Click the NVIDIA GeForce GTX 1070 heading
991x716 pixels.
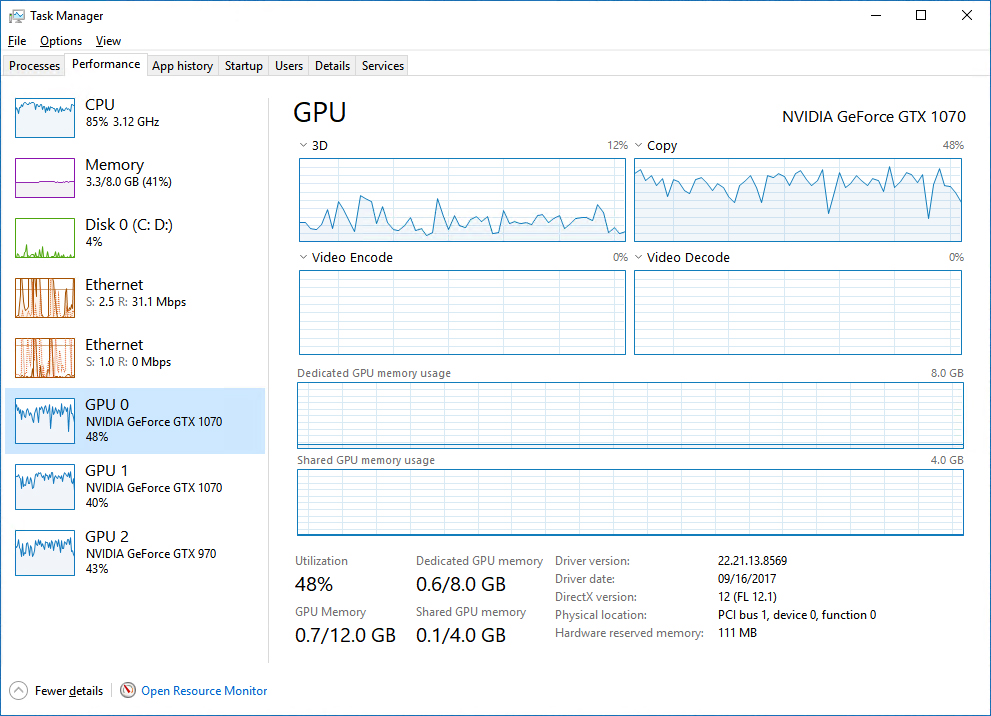(873, 117)
